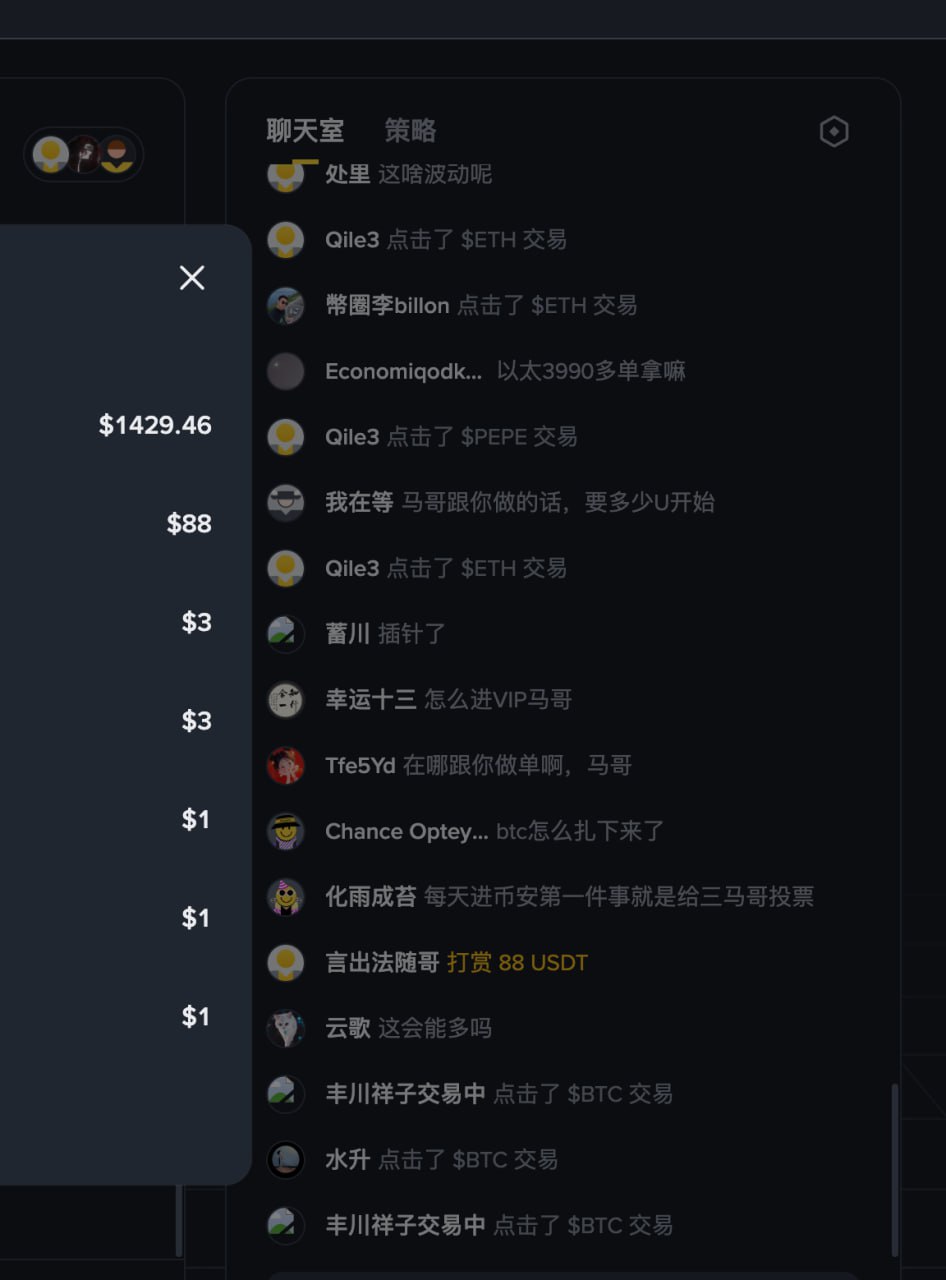Select the 聊天室 tab
946x1280 pixels.
pos(305,131)
